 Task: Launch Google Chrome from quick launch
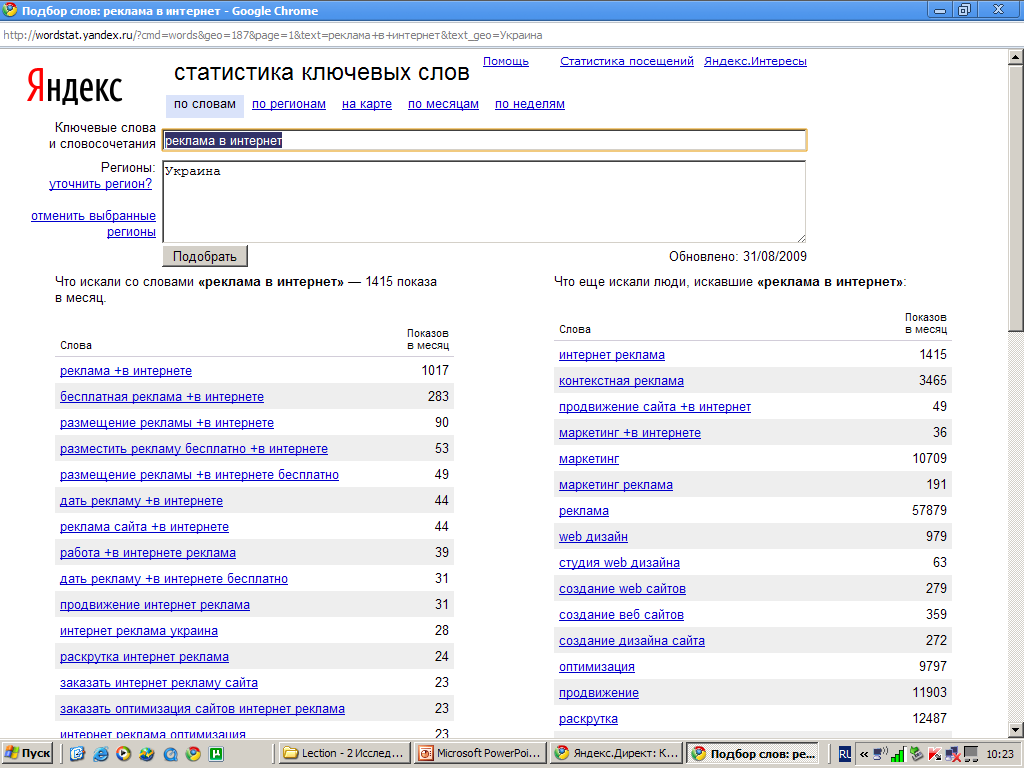point(193,754)
